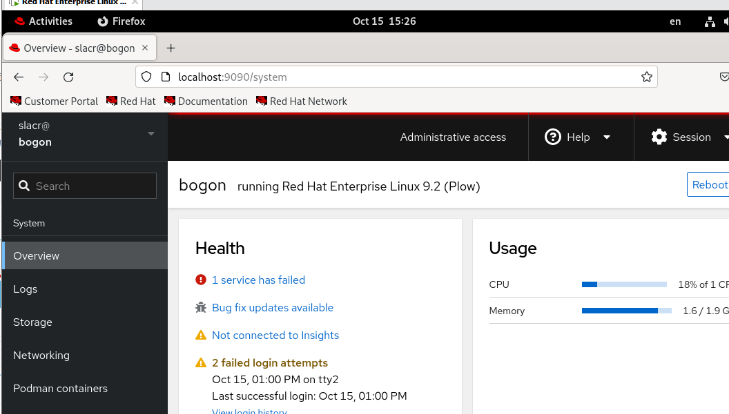
Task: Click the Administrative access button
Action: [x=453, y=137]
